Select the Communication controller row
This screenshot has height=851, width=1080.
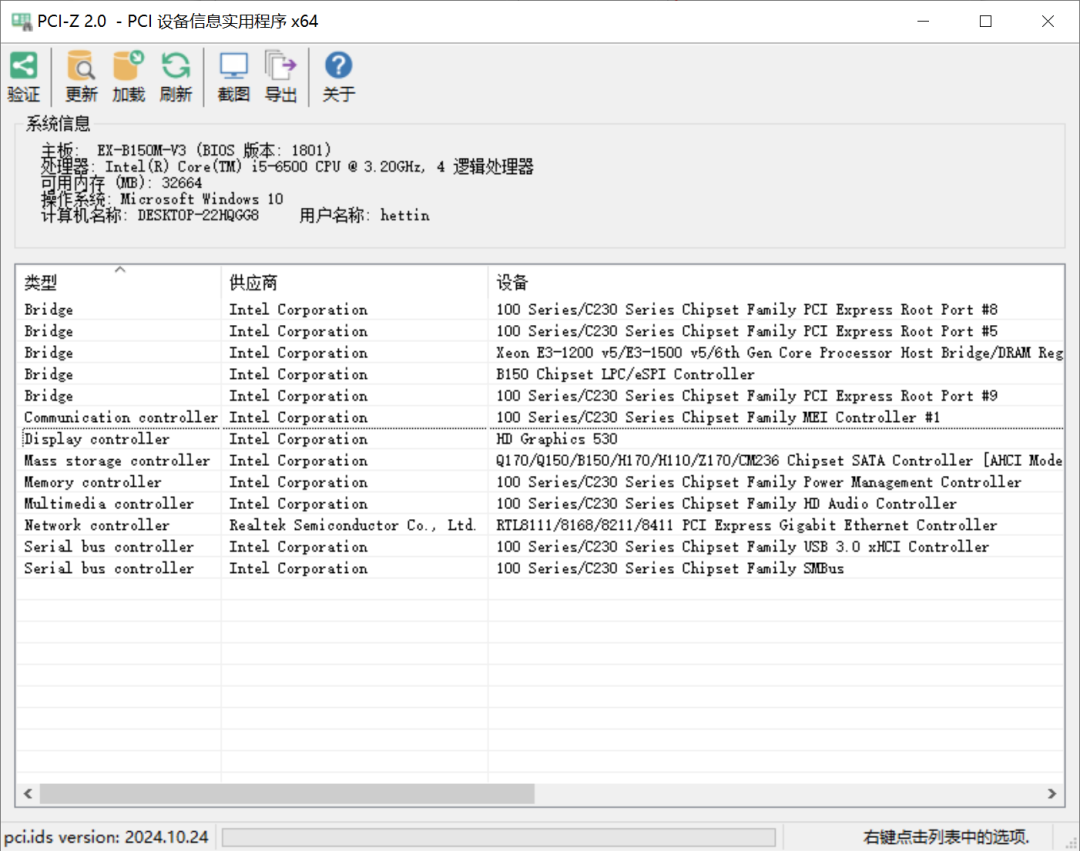(x=540, y=417)
